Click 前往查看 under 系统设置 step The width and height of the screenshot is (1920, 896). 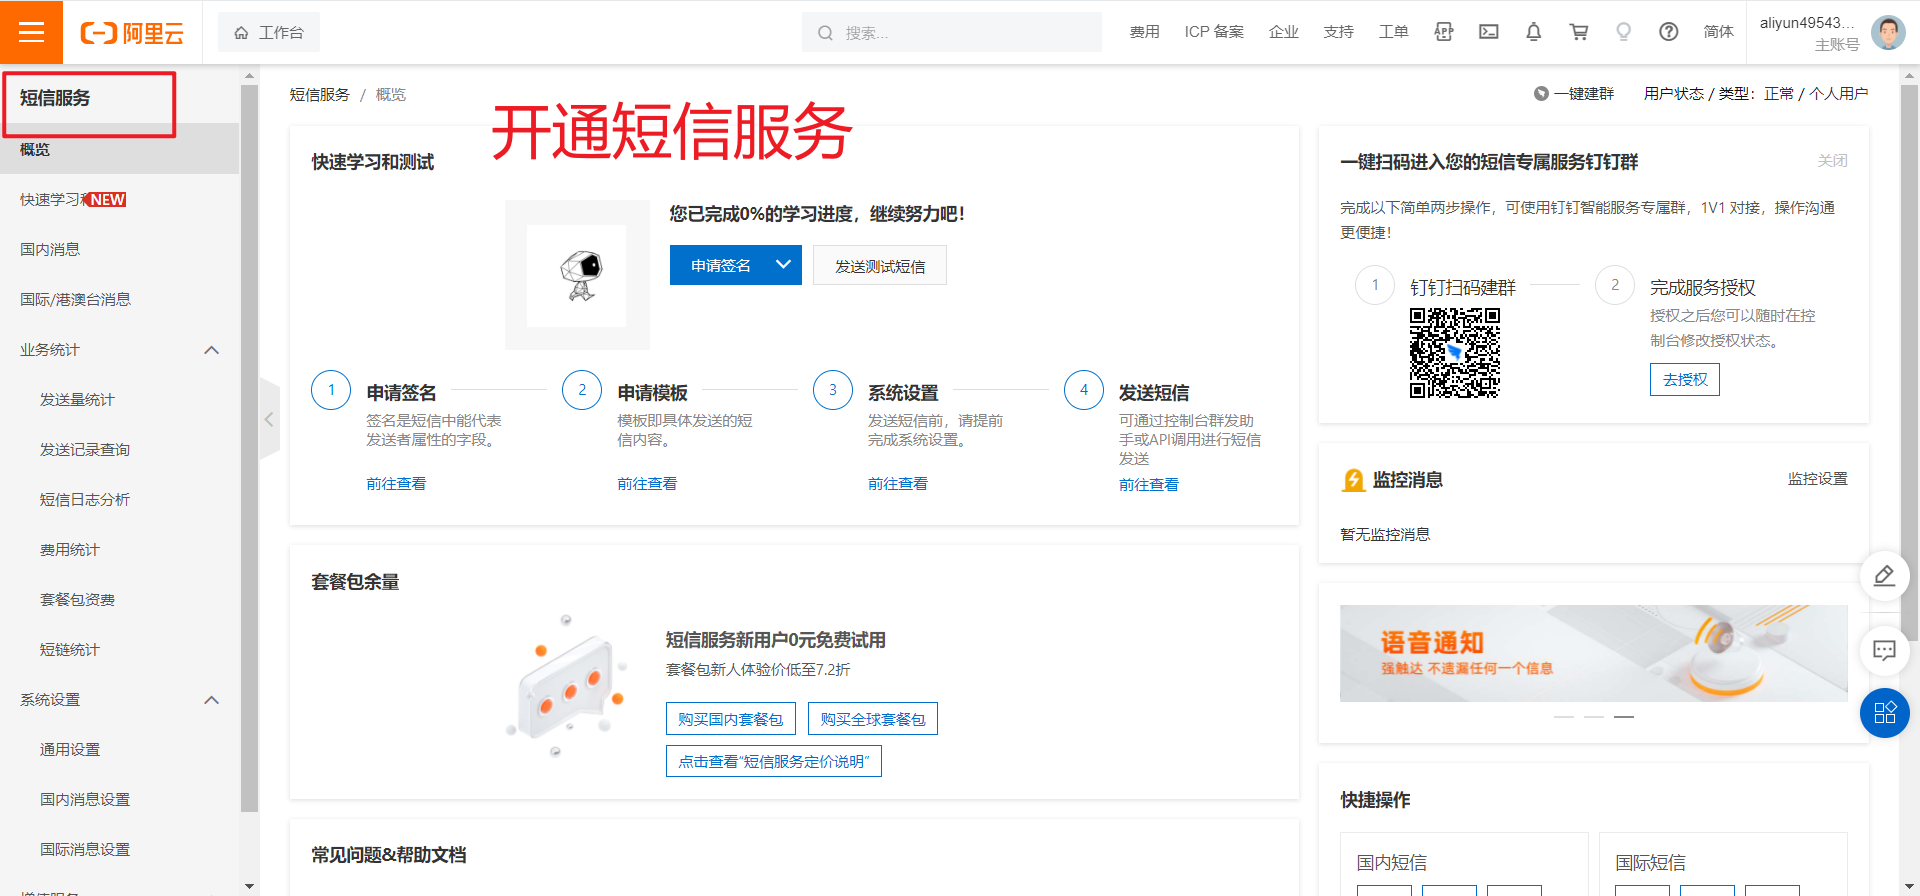[x=898, y=483]
